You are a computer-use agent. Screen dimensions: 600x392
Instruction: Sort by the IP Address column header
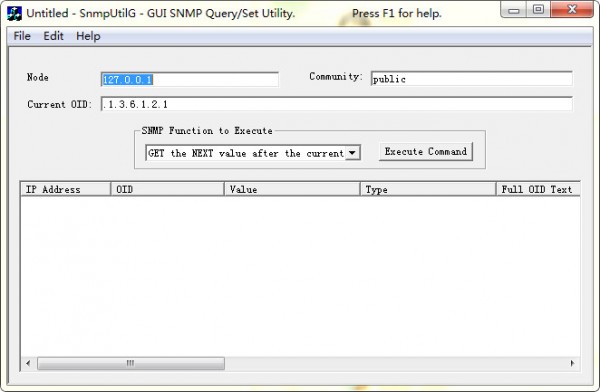pyautogui.click(x=65, y=189)
